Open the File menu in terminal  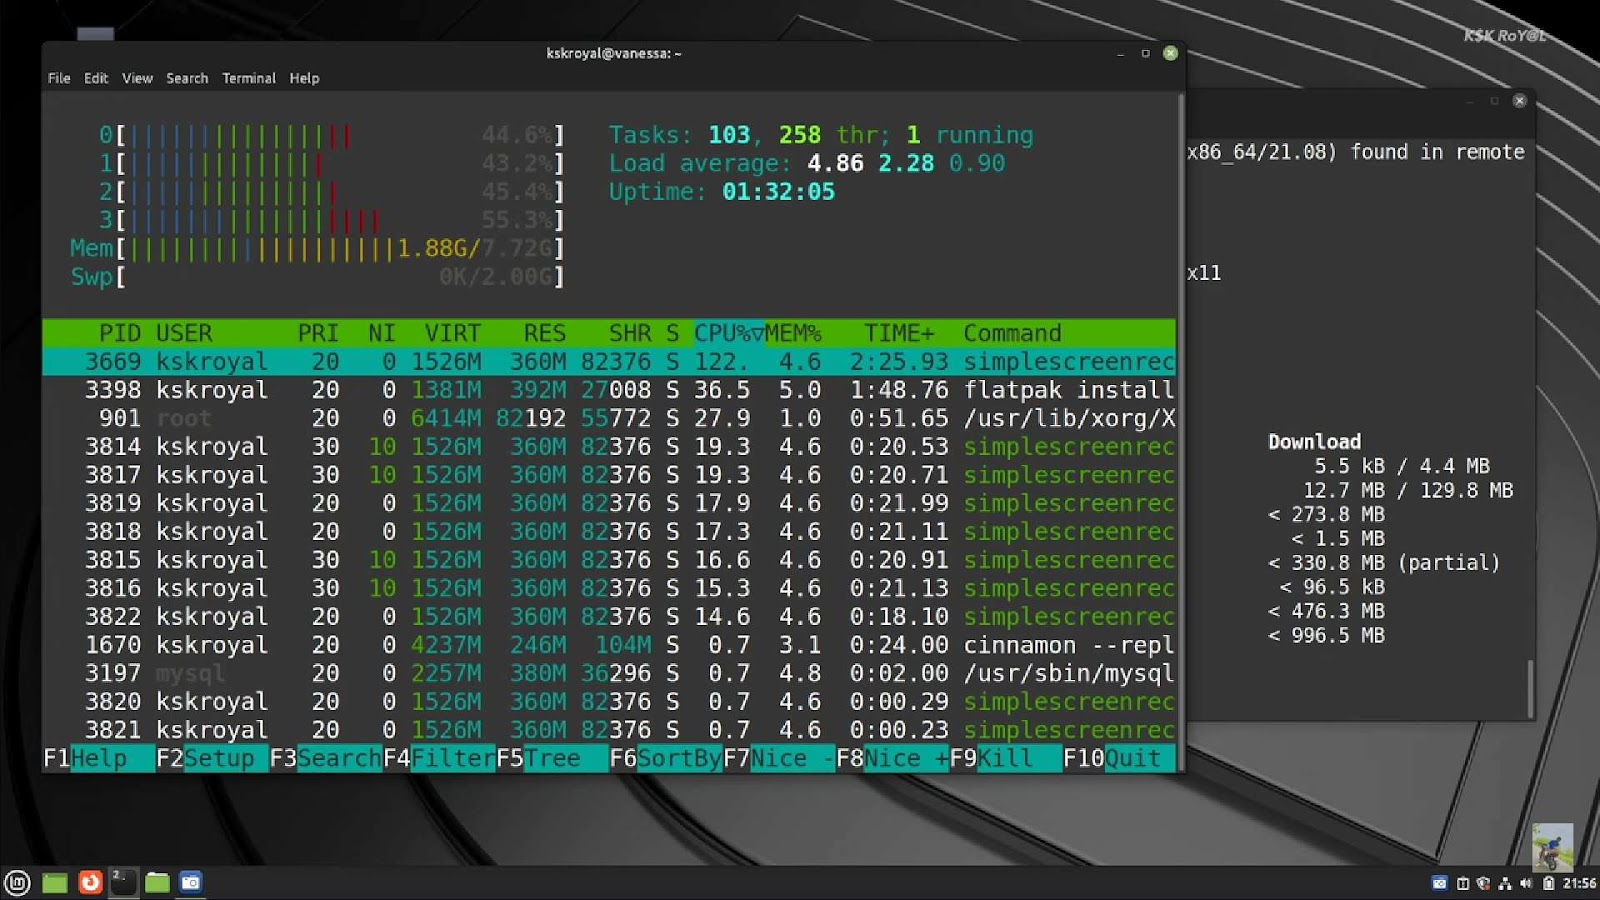point(59,78)
